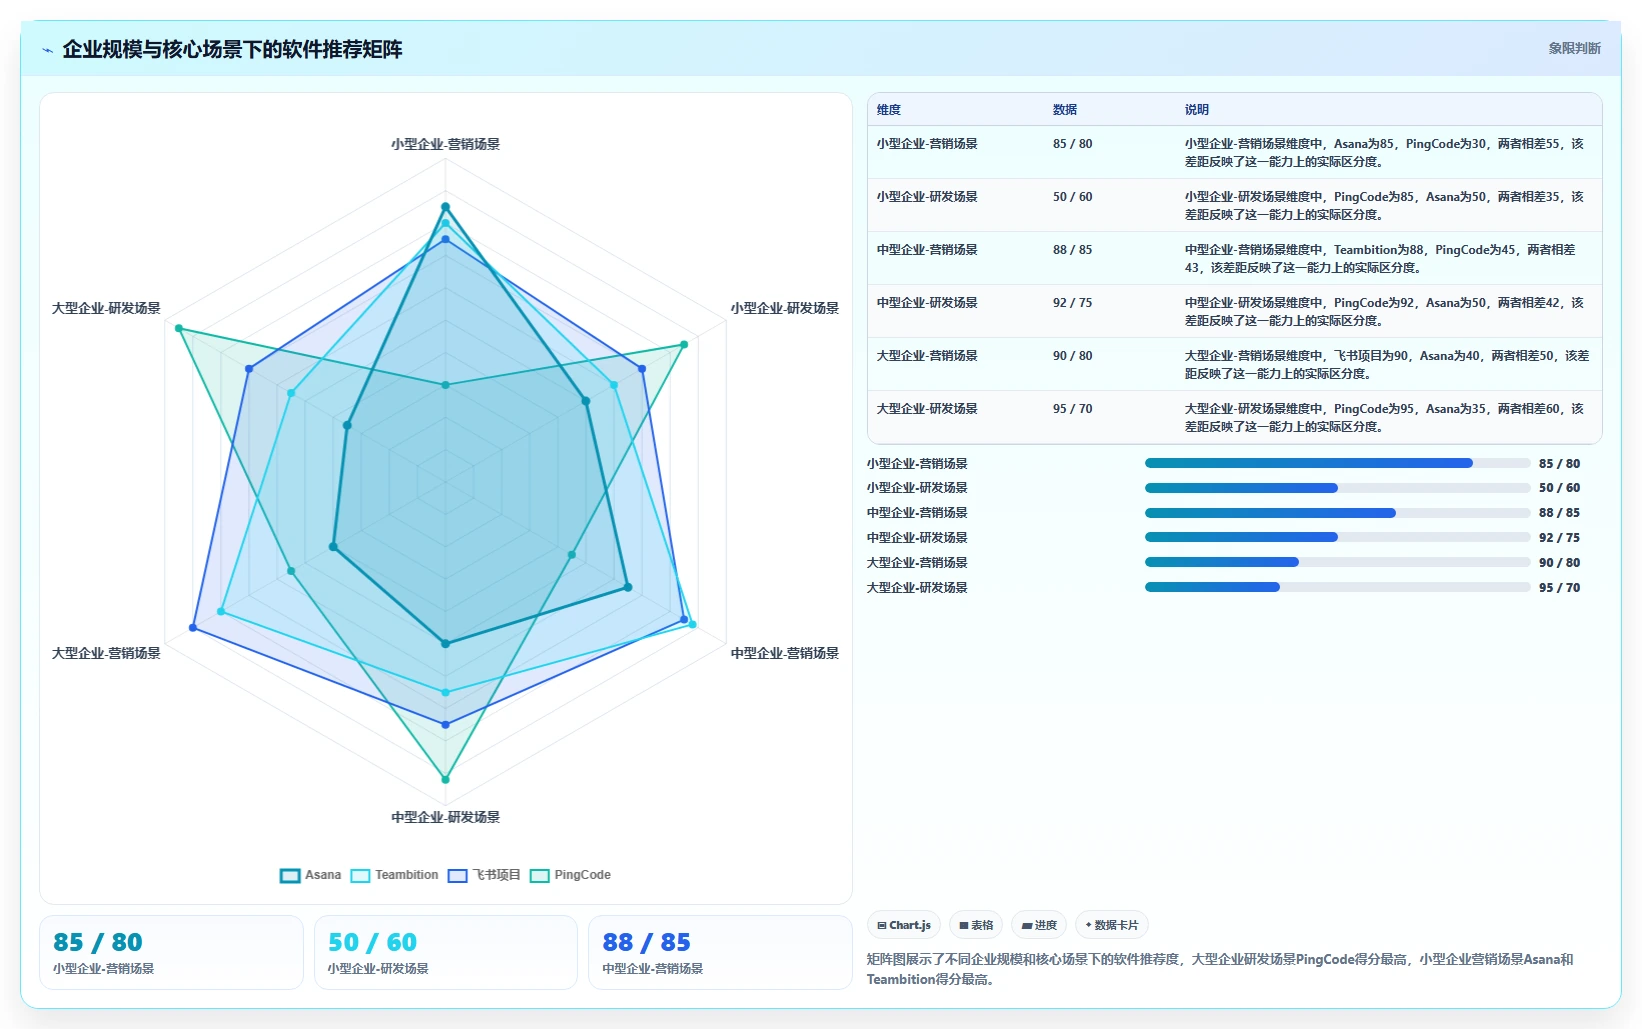Click the radar axis label 大型企业-营销场景
Screen dimensions: 1642x1029
coord(106,653)
